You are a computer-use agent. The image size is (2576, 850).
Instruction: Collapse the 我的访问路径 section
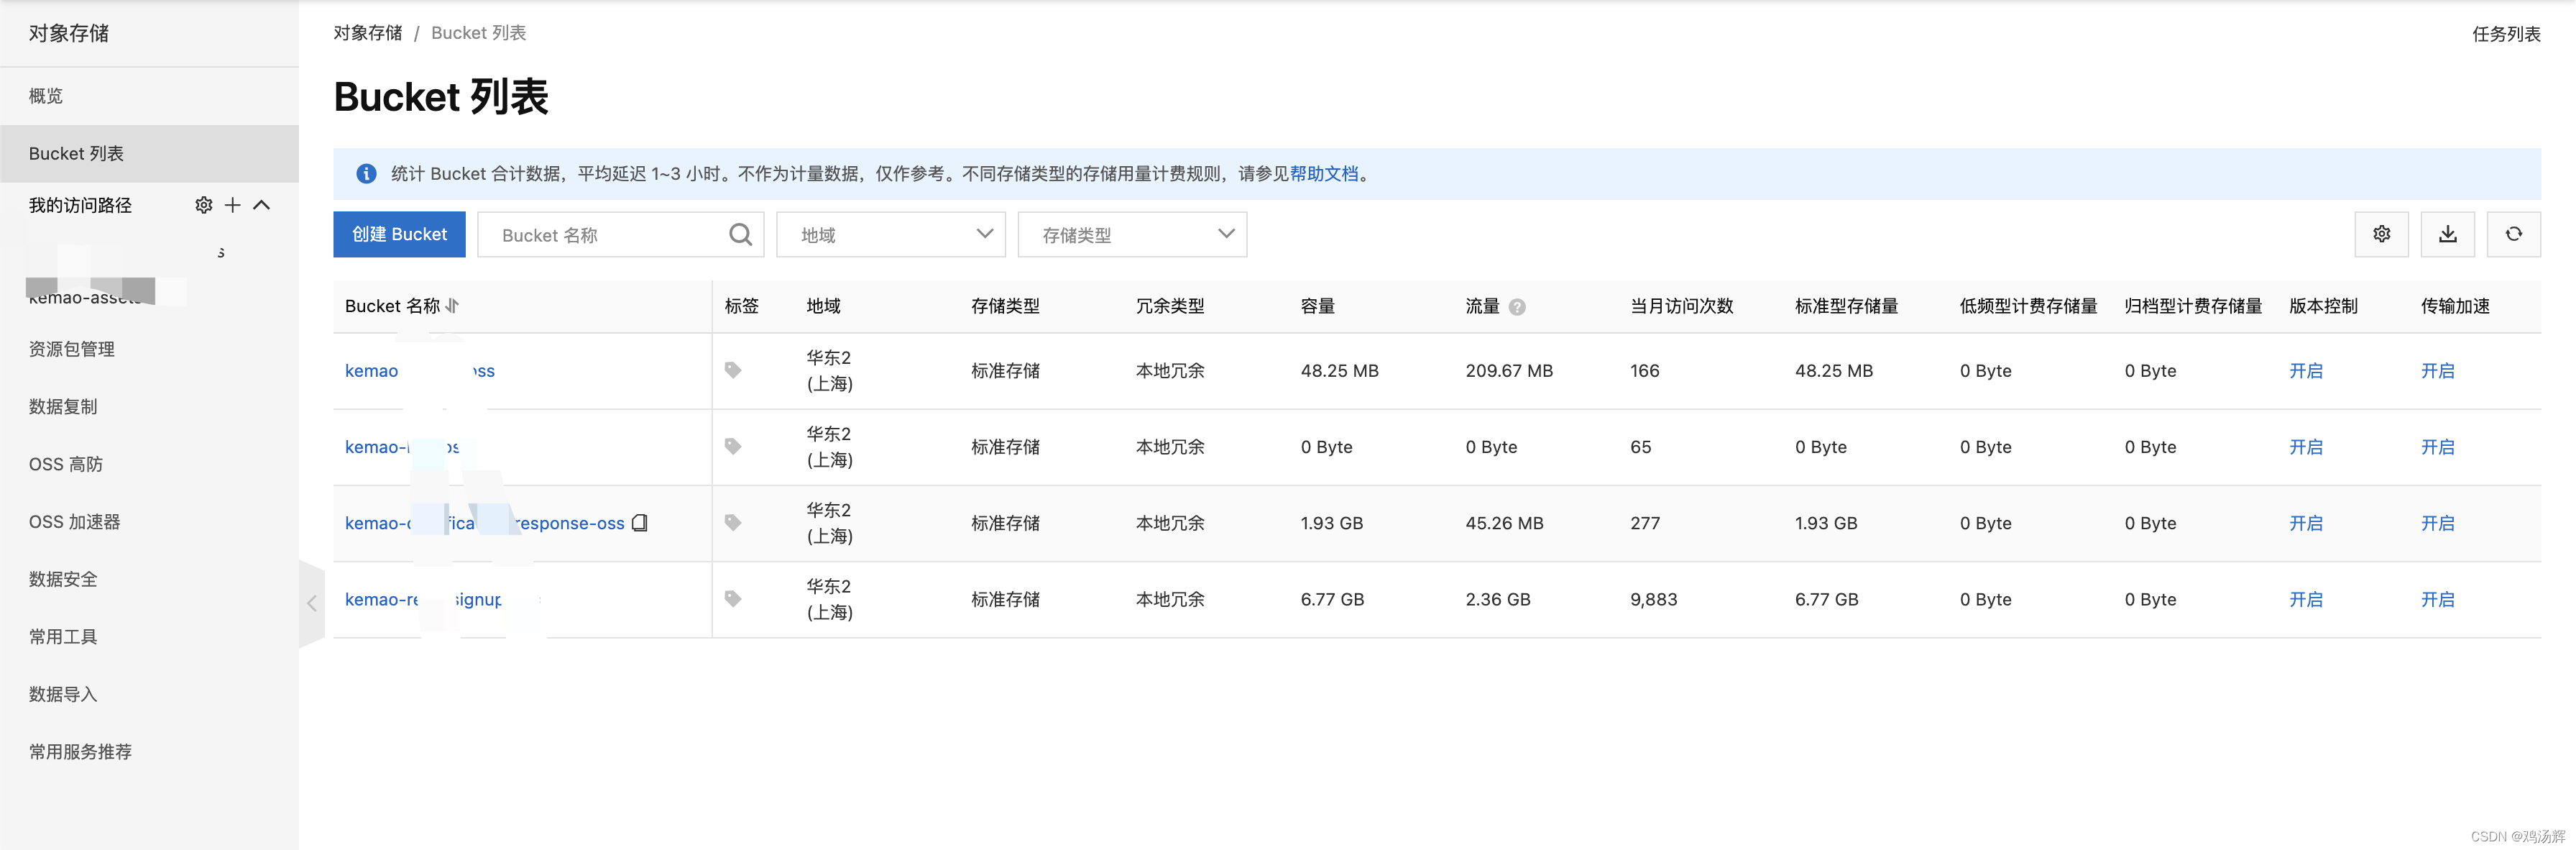pos(262,205)
